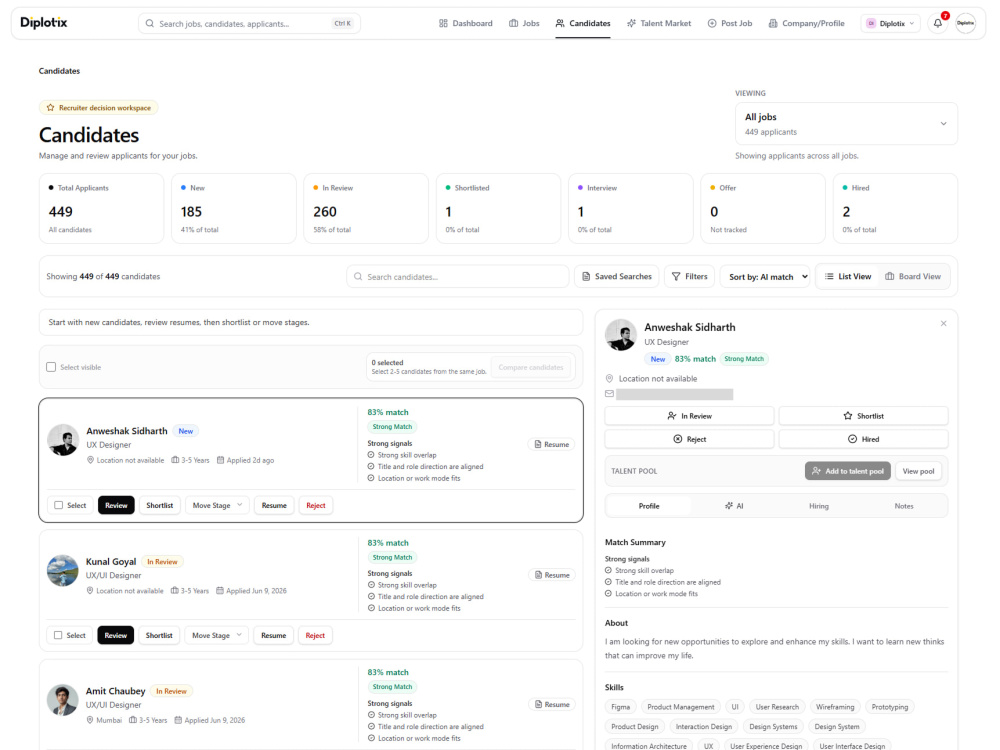Check Select box for Kunal Goyal

pyautogui.click(x=58, y=635)
